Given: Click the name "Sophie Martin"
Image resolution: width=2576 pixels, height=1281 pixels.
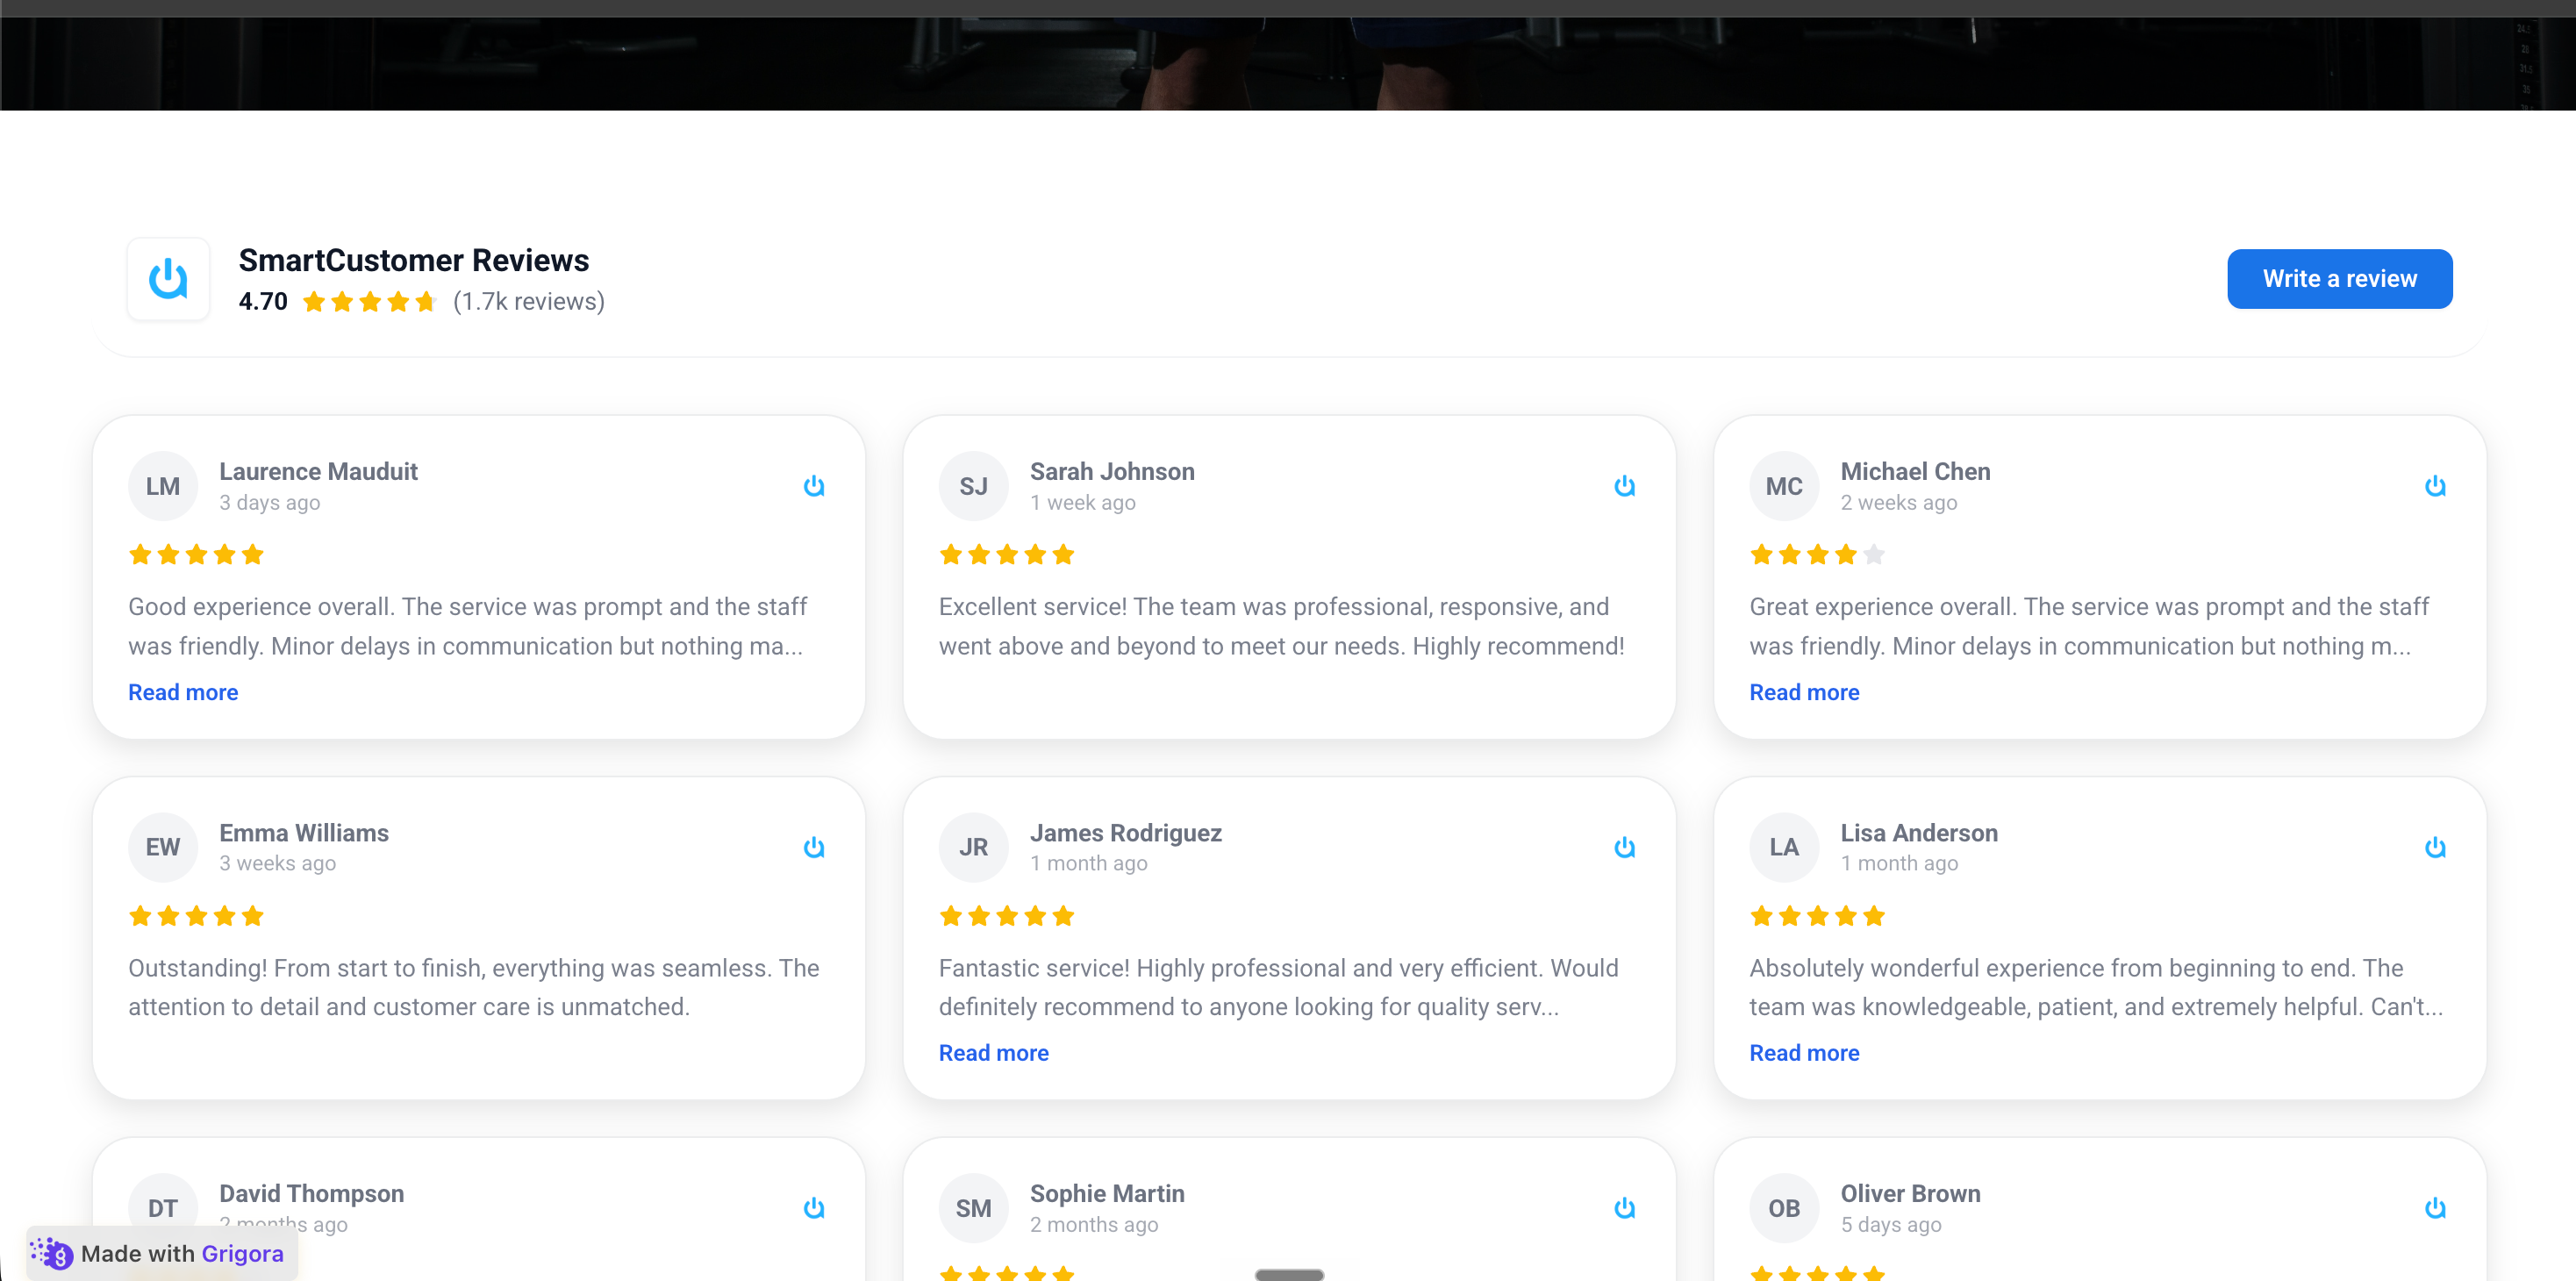Looking at the screenshot, I should (1107, 1193).
